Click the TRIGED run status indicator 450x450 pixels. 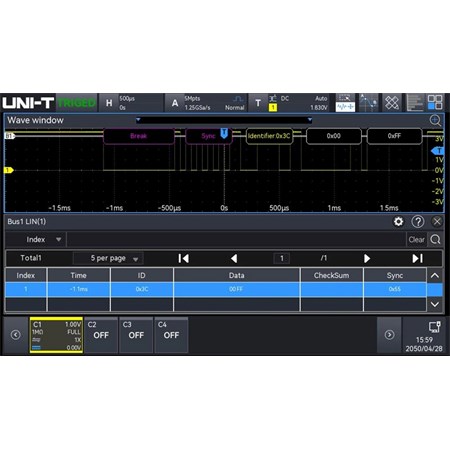pos(76,103)
